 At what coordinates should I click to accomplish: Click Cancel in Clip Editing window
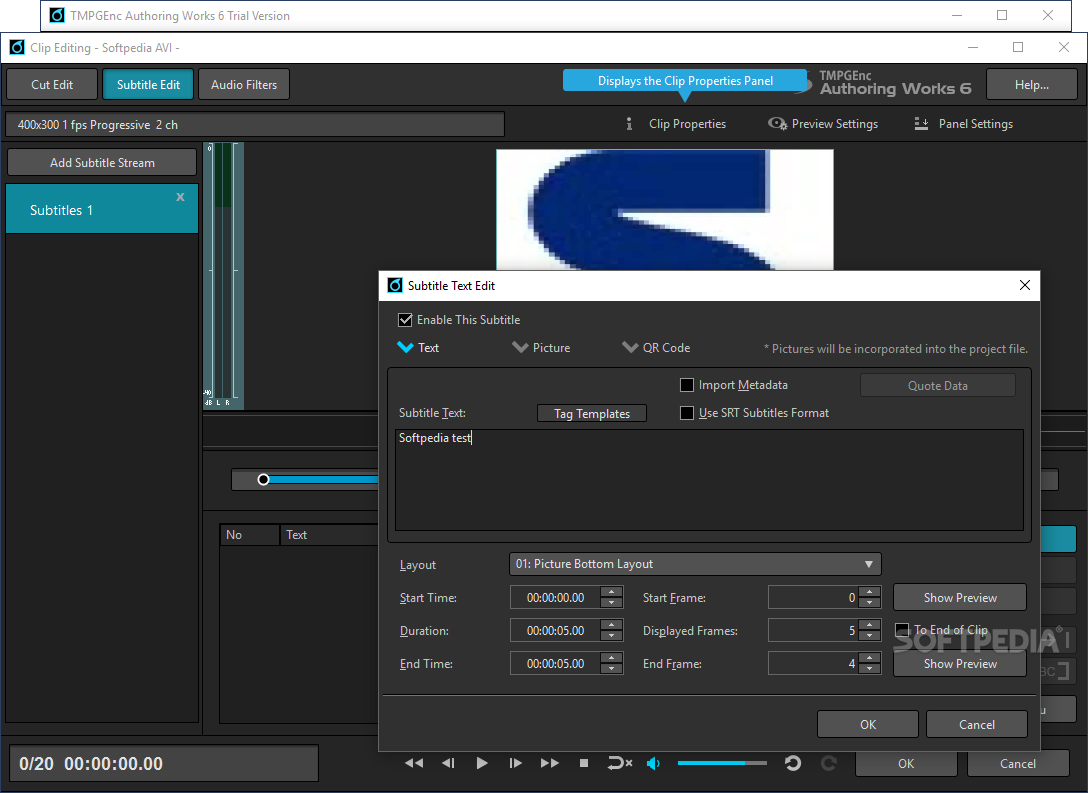tap(1018, 763)
